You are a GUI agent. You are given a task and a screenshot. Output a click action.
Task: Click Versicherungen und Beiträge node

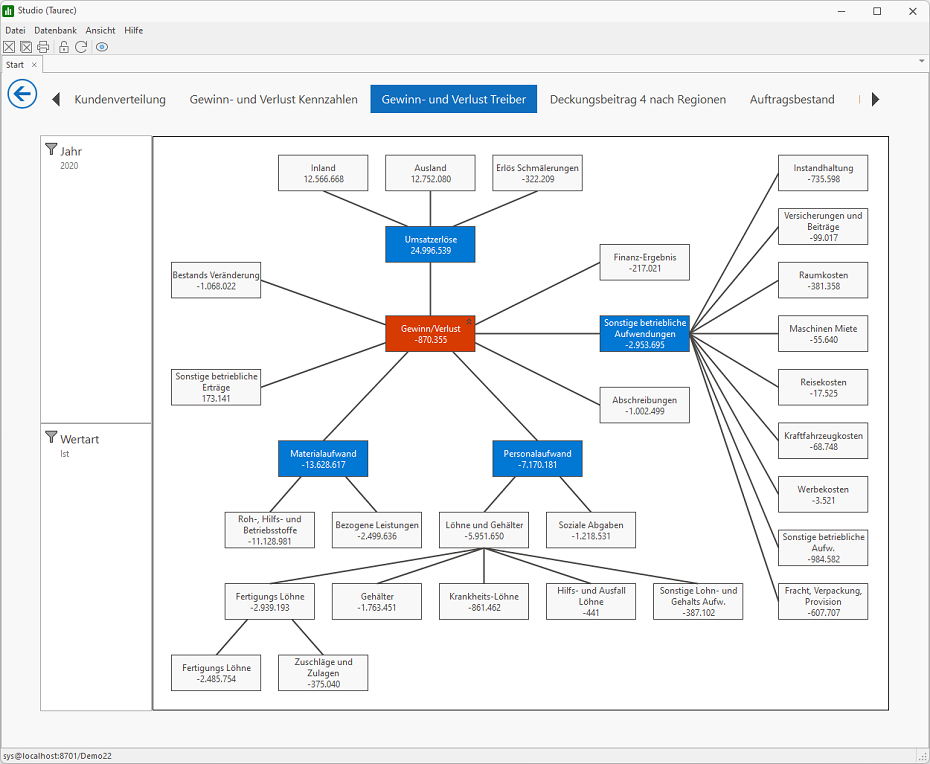(x=823, y=227)
